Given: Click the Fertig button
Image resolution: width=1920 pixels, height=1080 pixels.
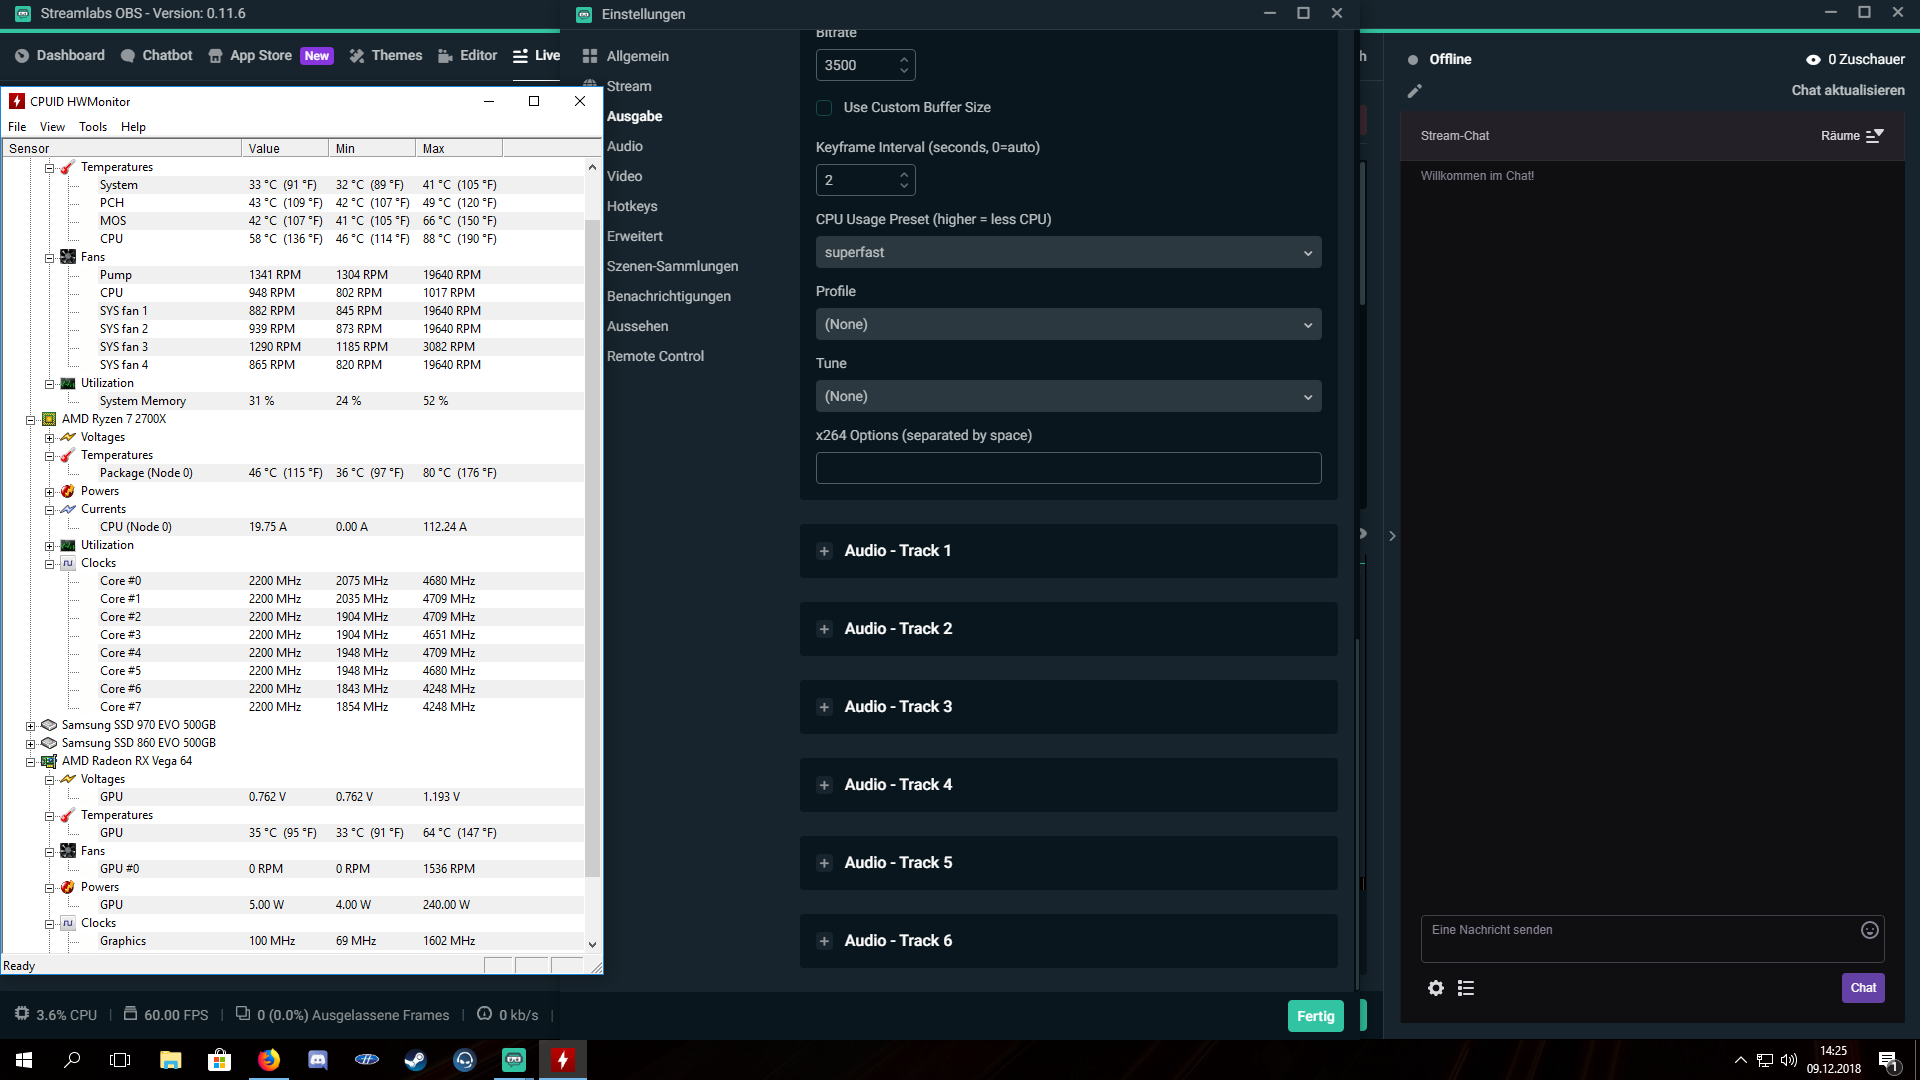Looking at the screenshot, I should pos(1315,1016).
